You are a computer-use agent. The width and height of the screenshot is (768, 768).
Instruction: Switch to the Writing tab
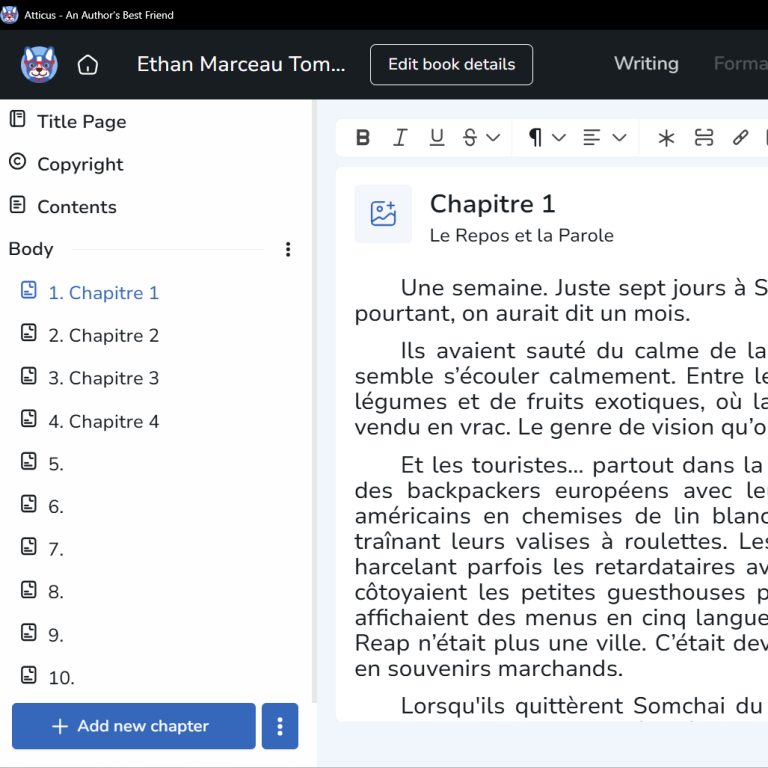coord(646,64)
